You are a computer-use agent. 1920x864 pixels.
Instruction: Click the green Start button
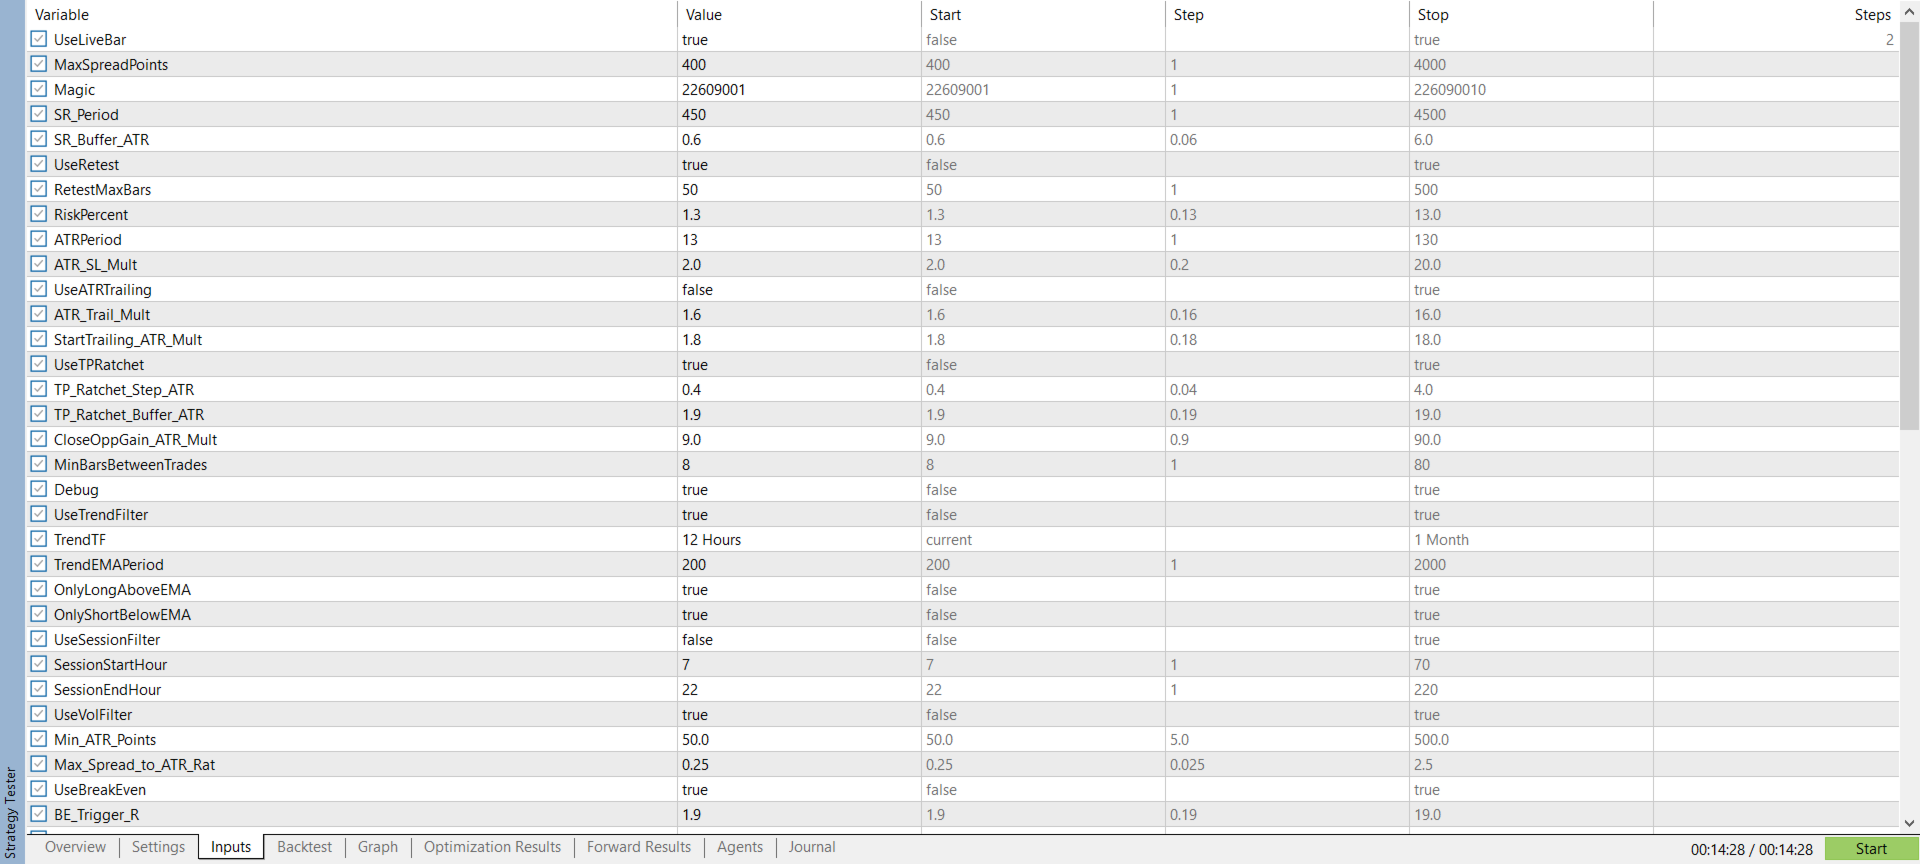pyautogui.click(x=1871, y=849)
